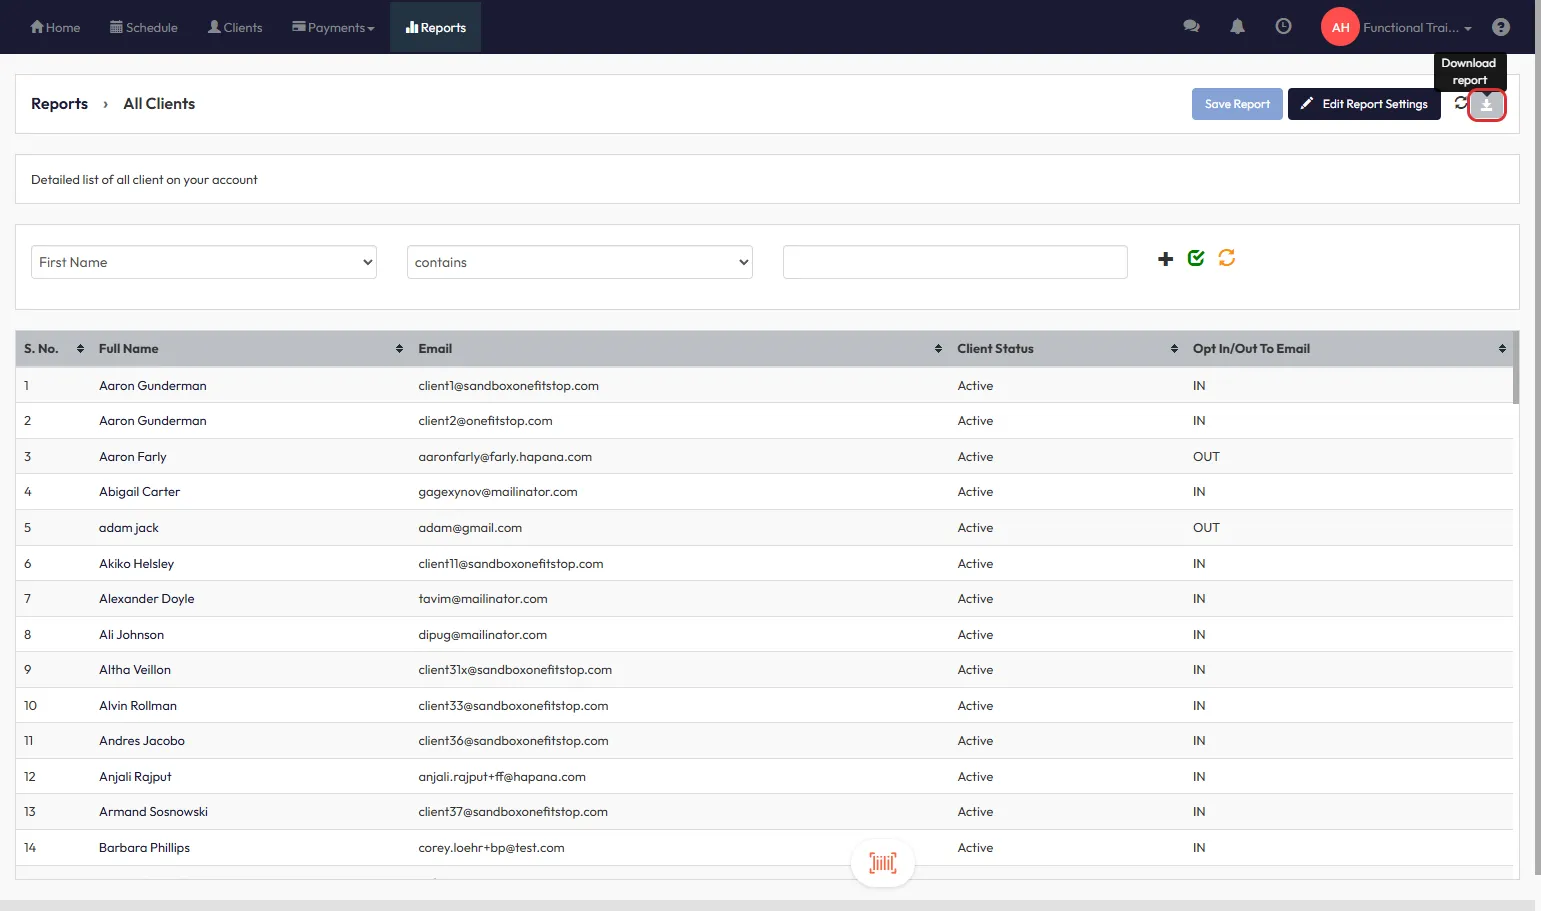Expand the Functional Training account menu
1541x911 pixels.
[1415, 28]
